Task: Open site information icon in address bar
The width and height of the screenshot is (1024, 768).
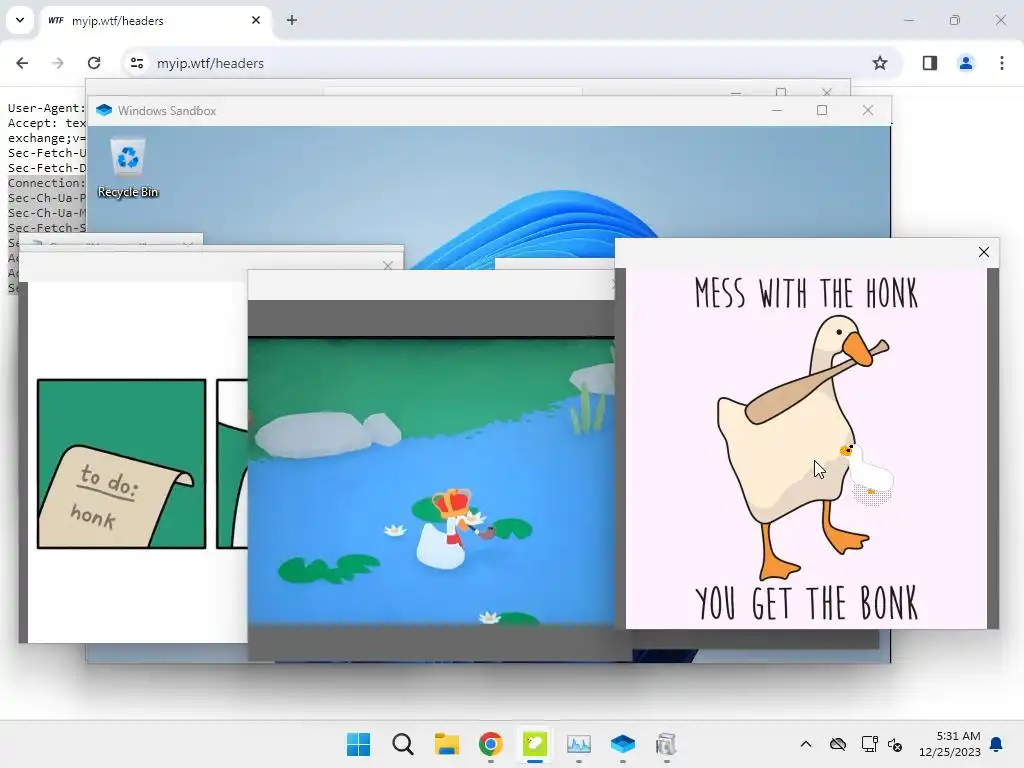Action: click(x=137, y=63)
